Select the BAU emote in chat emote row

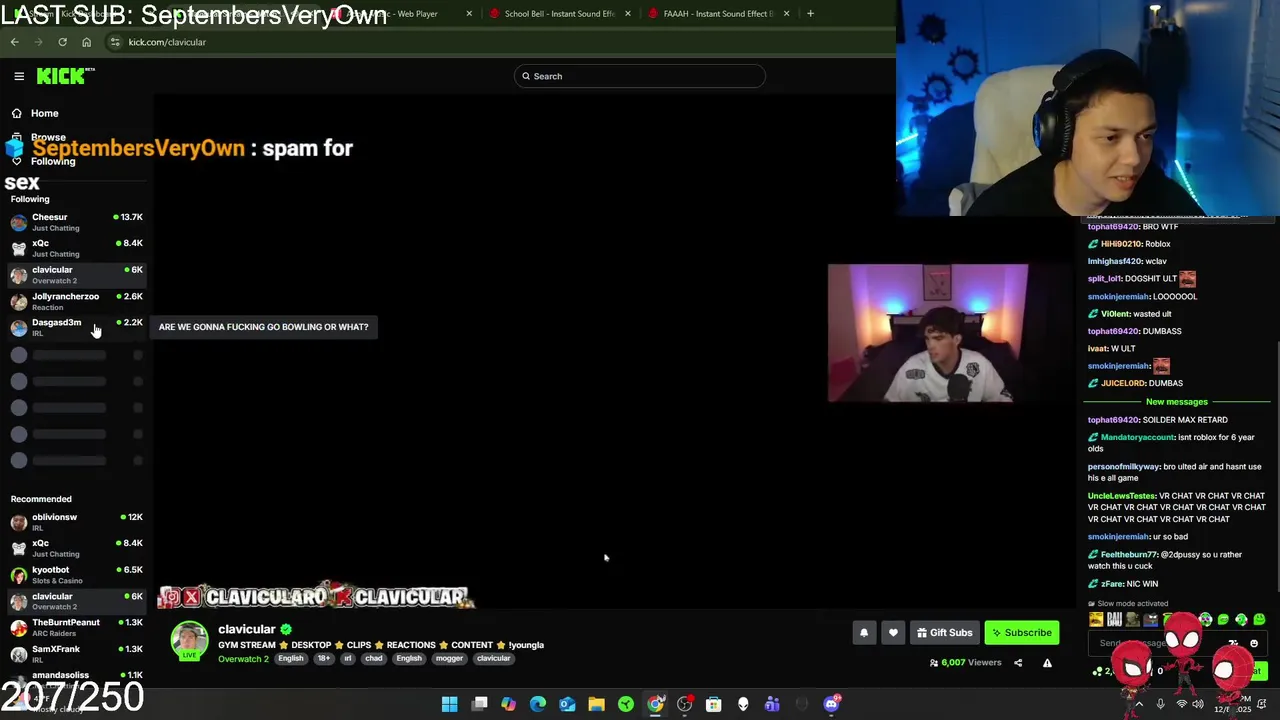(1114, 620)
